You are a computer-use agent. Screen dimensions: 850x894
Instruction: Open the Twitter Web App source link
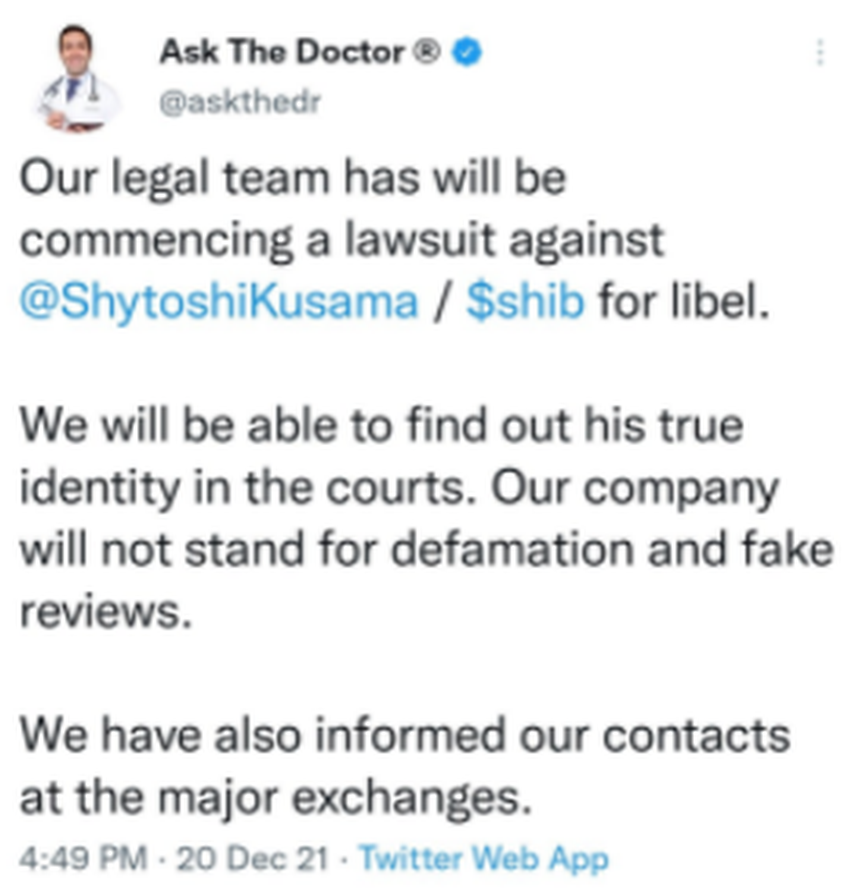[484, 859]
